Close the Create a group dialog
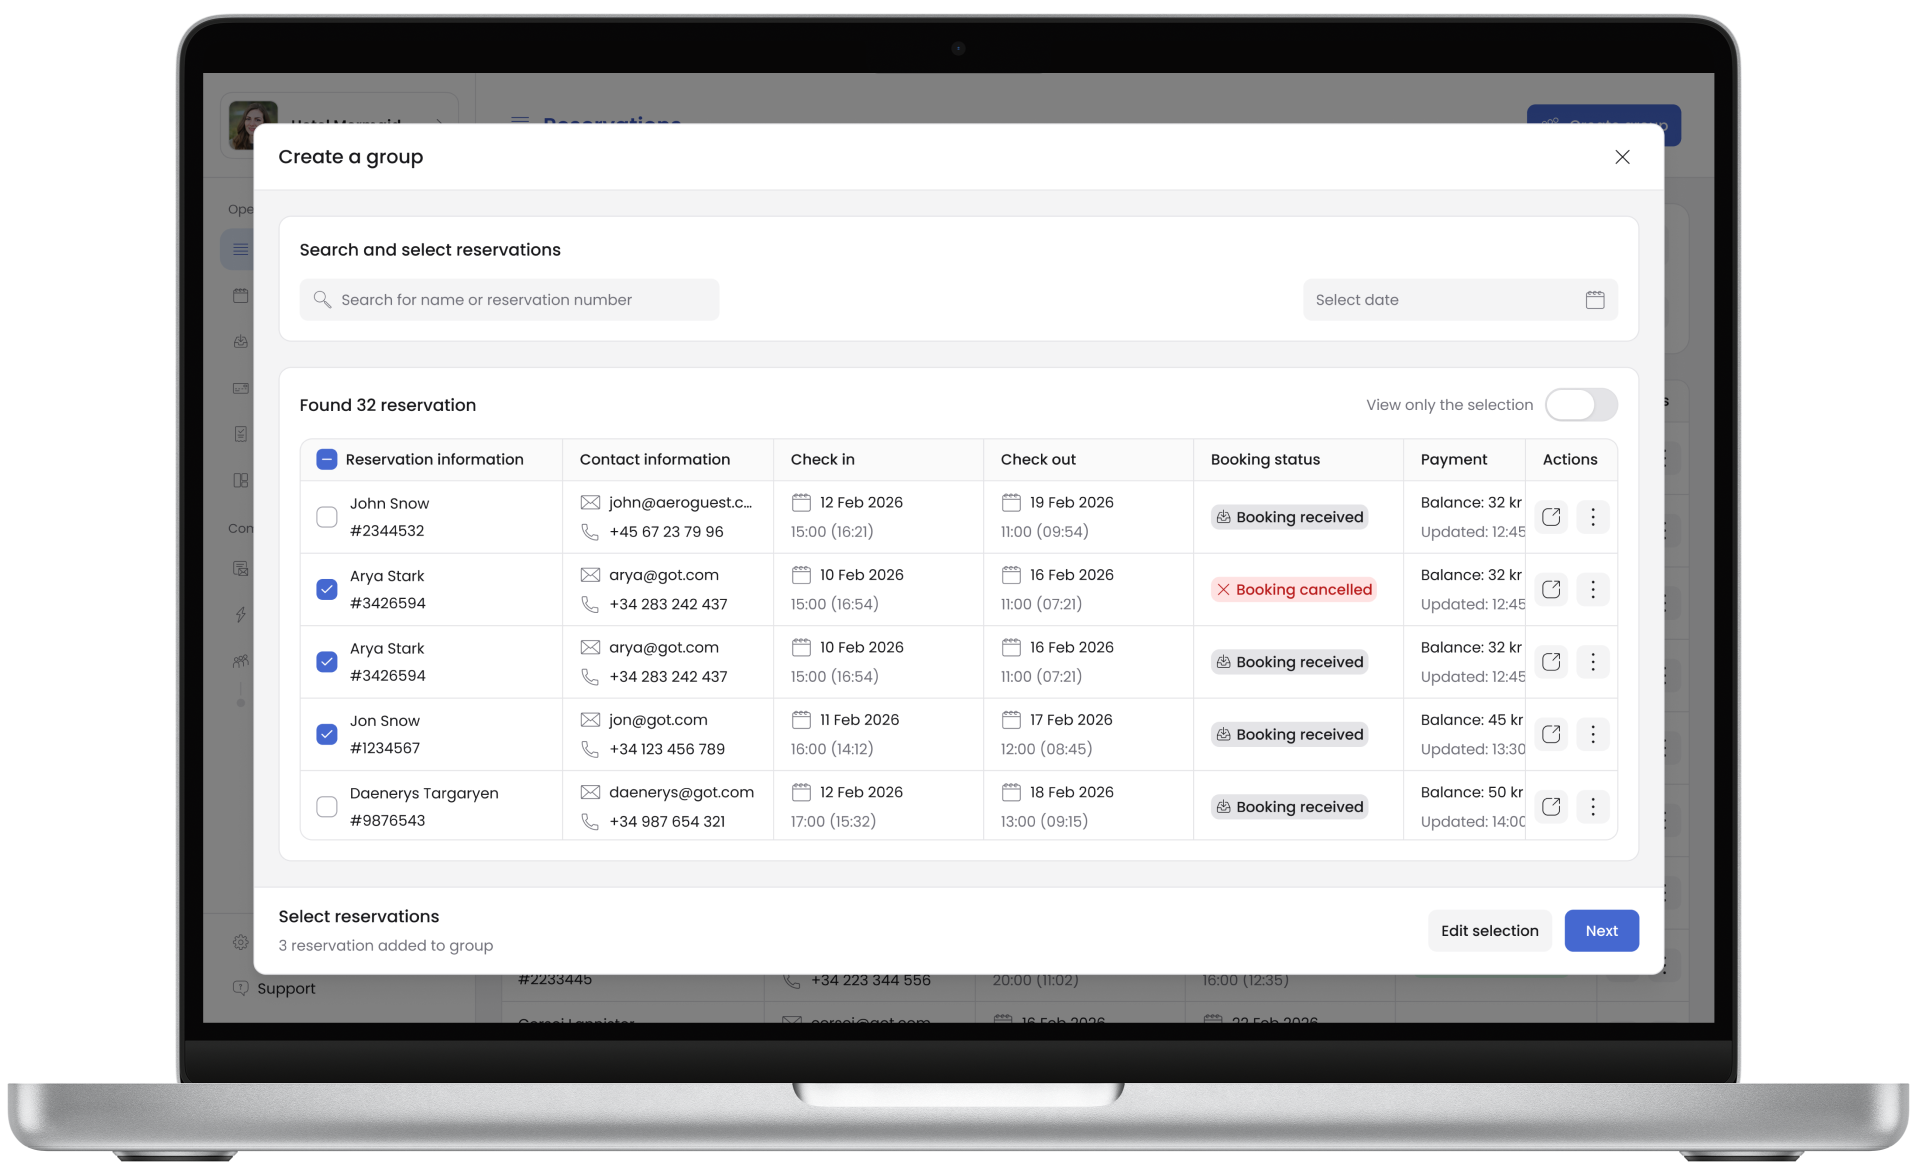The height and width of the screenshot is (1173, 1918). 1621,157
